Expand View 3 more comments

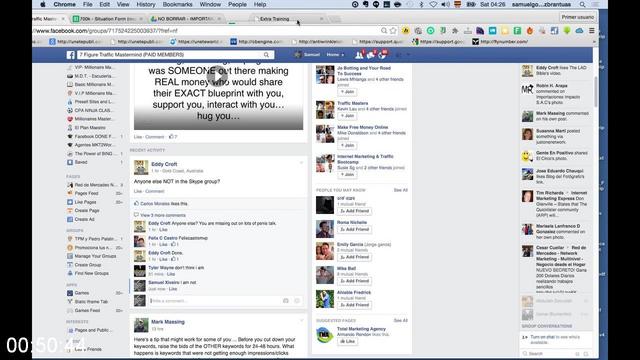click(x=163, y=215)
